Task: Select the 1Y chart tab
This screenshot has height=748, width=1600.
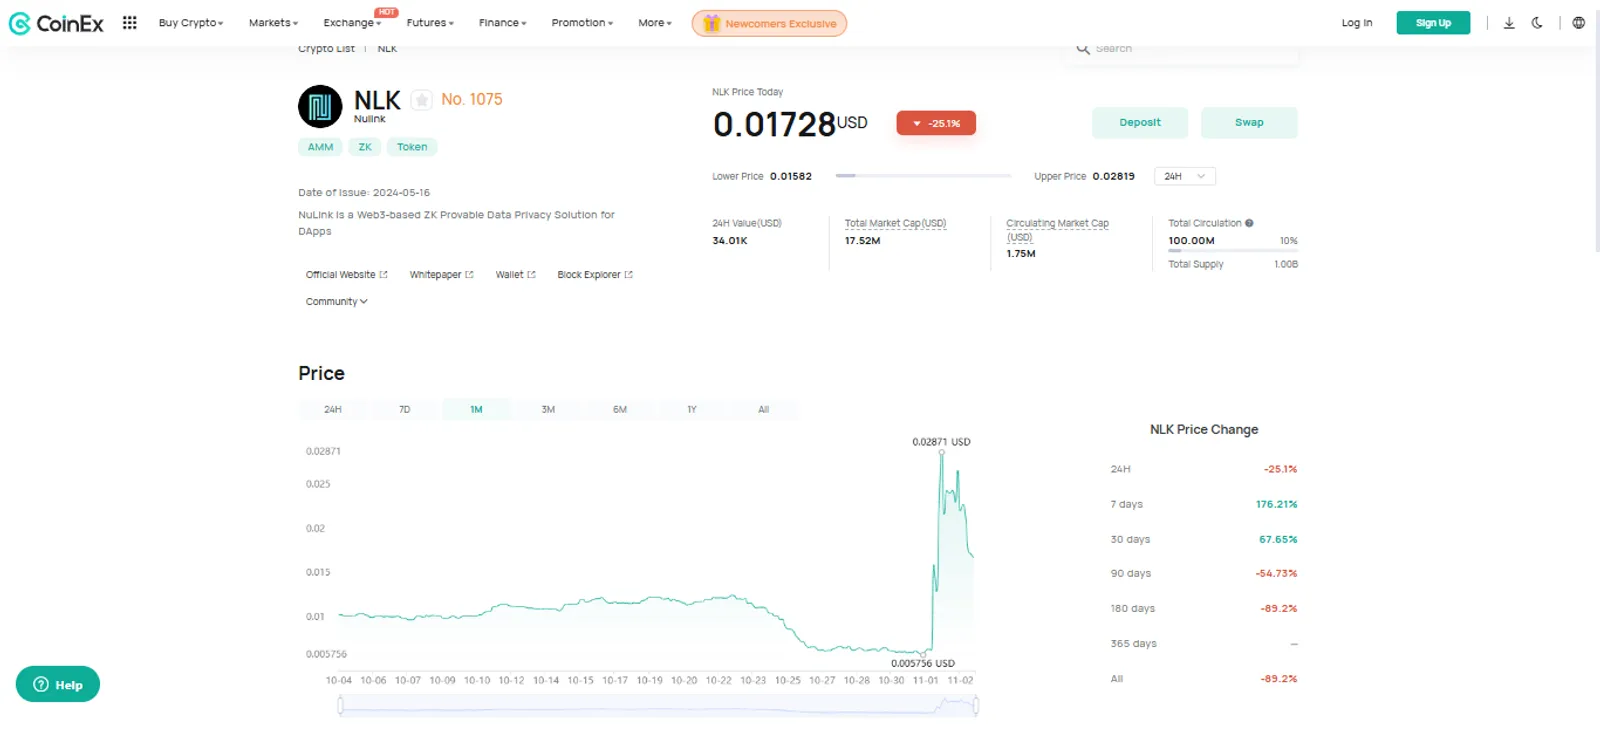Action: [x=692, y=409]
